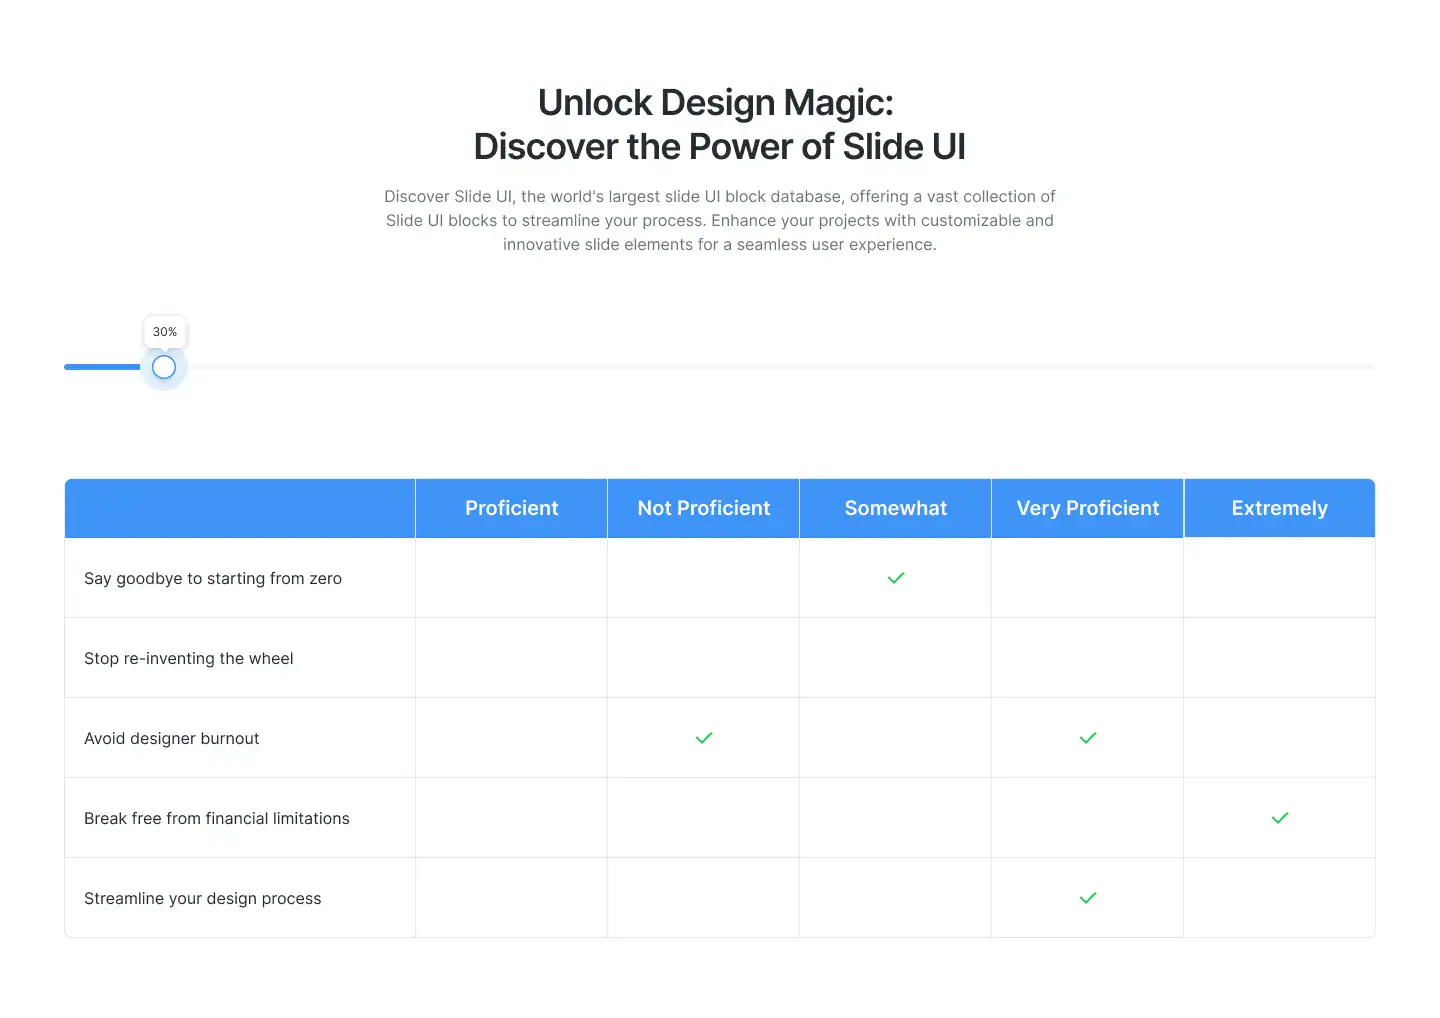This screenshot has width=1440, height=1018.
Task: Click checkmark for Break free Extremely cell
Action: pos(1280,818)
